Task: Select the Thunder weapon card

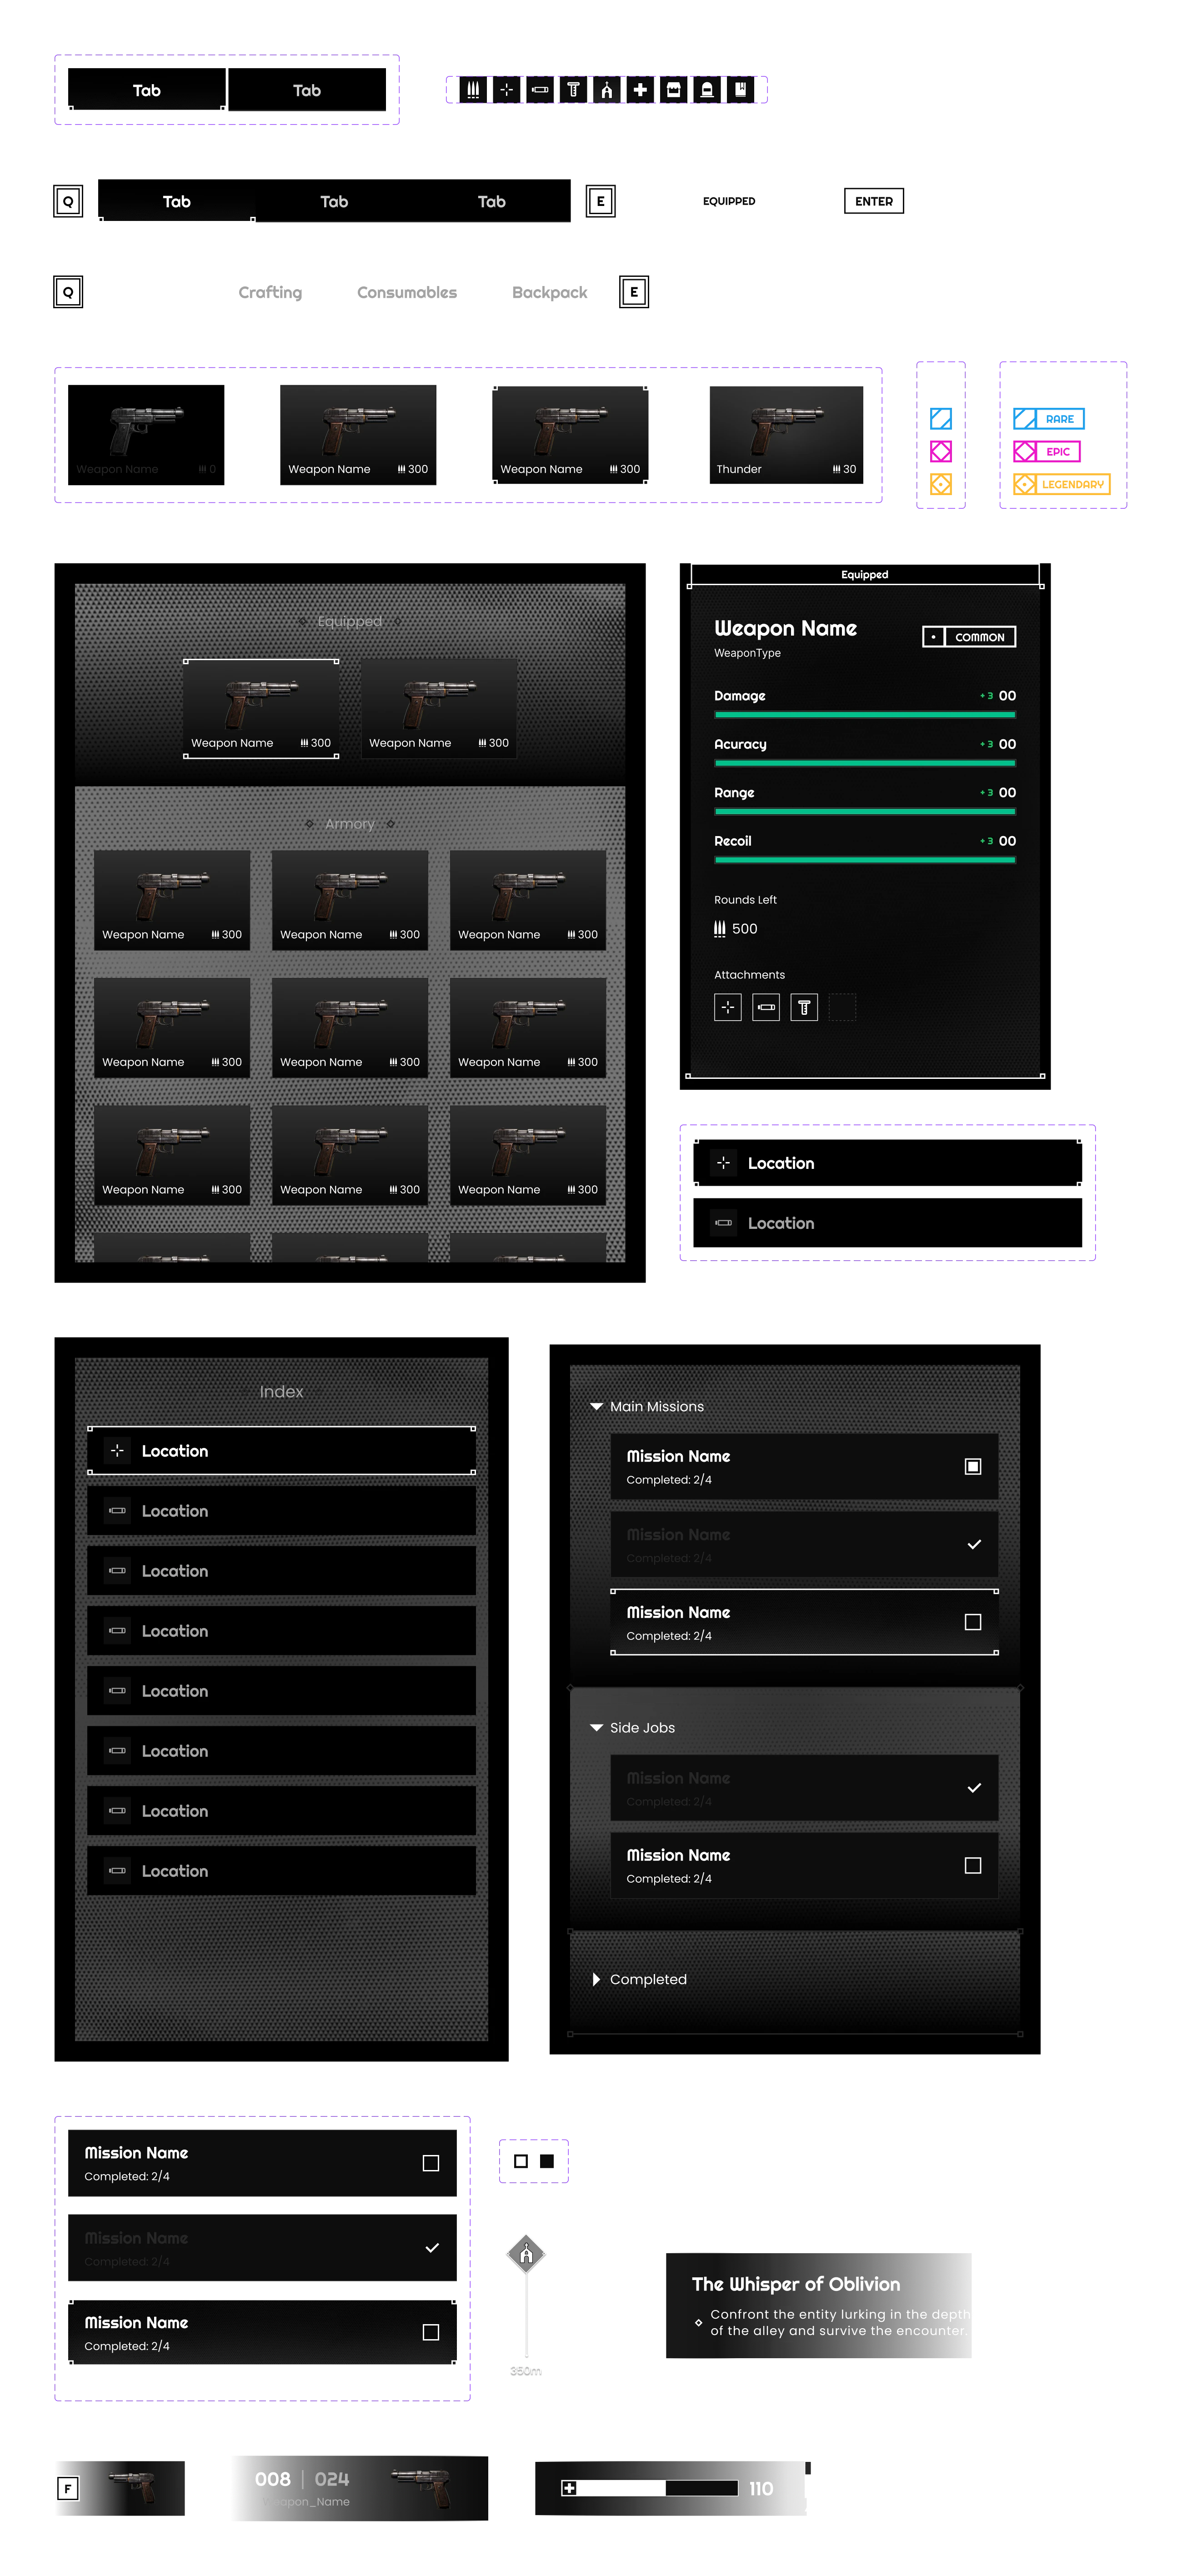Action: pos(786,434)
